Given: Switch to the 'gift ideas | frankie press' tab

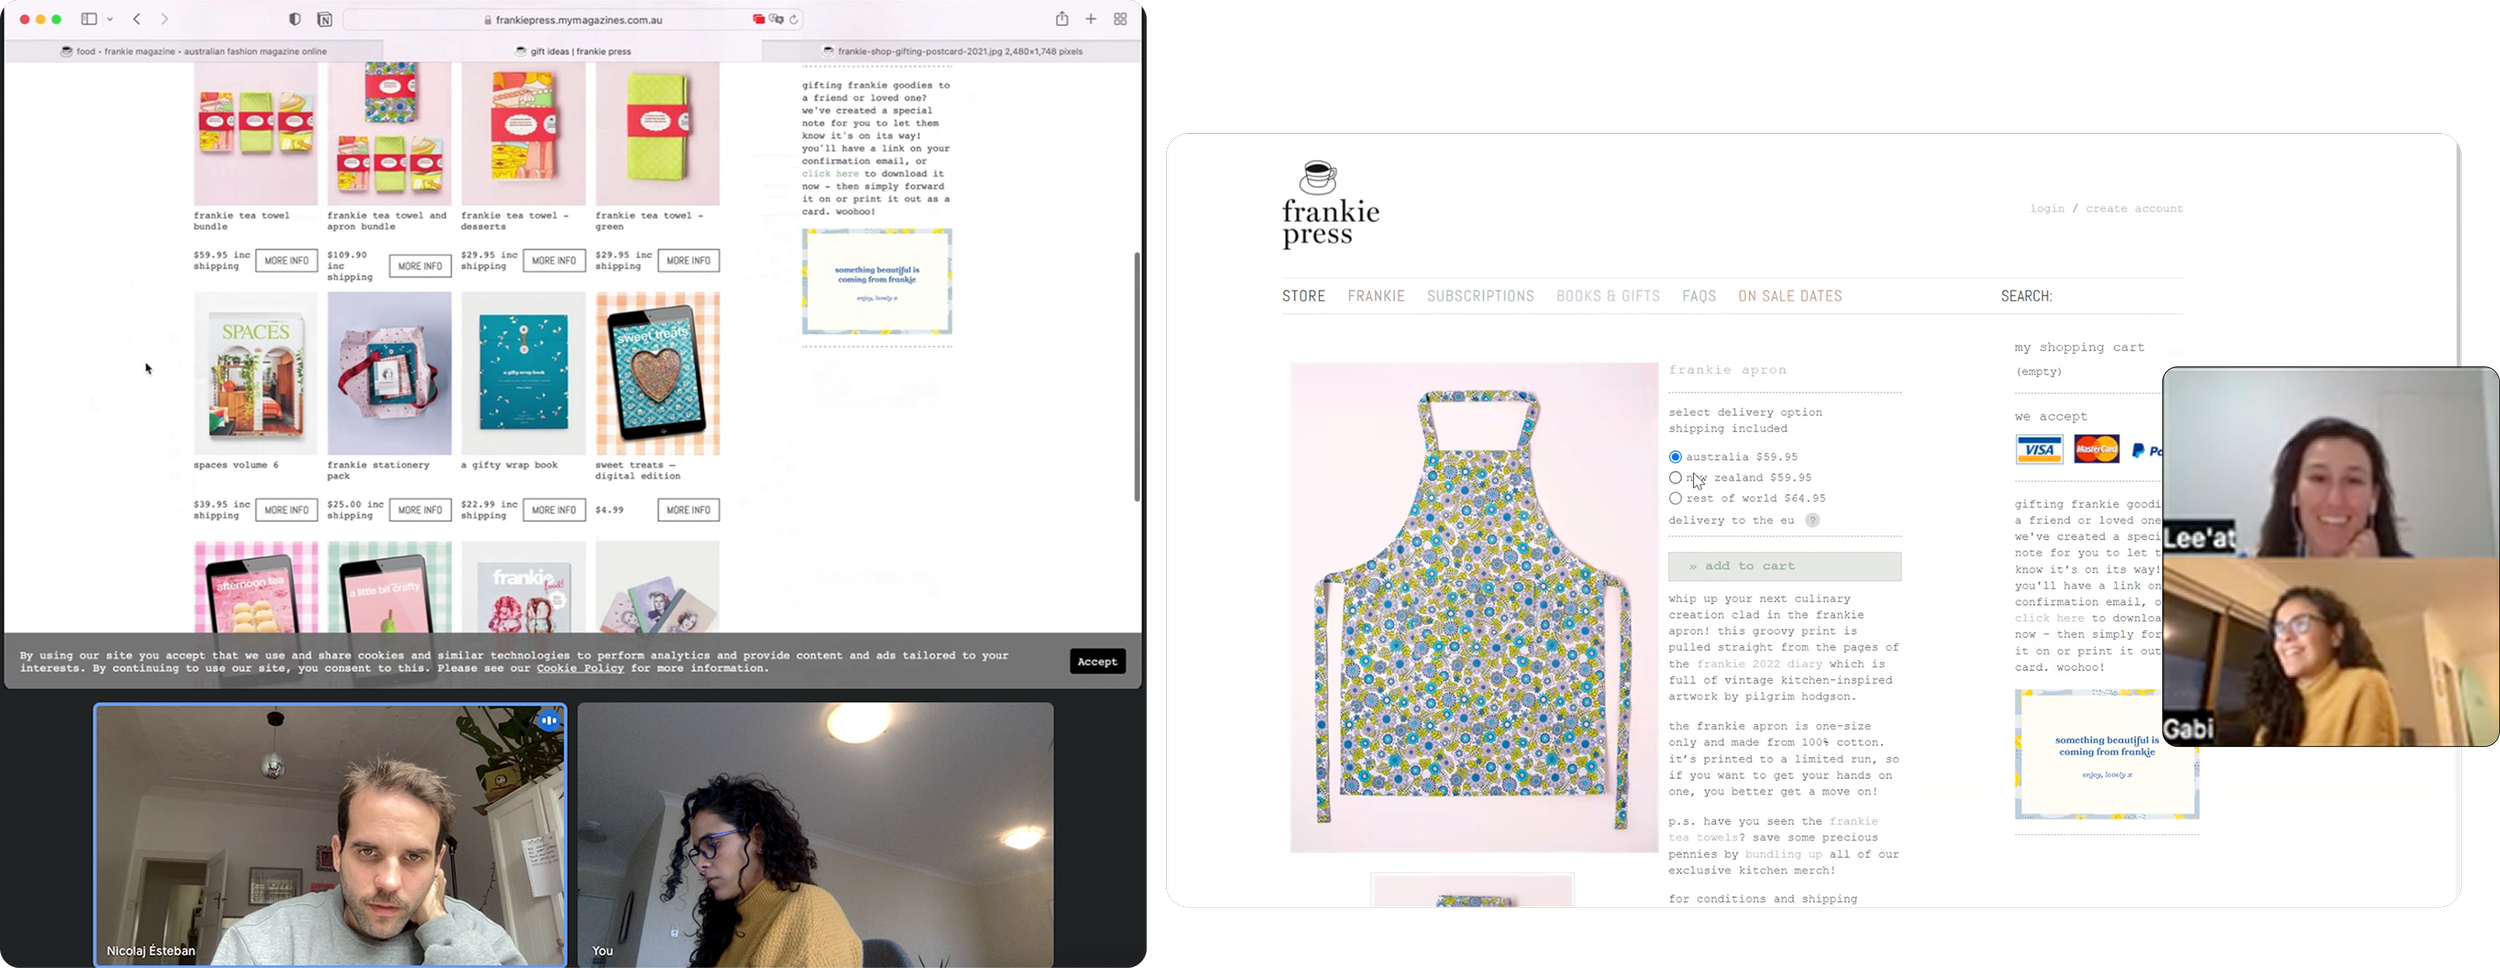Looking at the screenshot, I should 573,51.
